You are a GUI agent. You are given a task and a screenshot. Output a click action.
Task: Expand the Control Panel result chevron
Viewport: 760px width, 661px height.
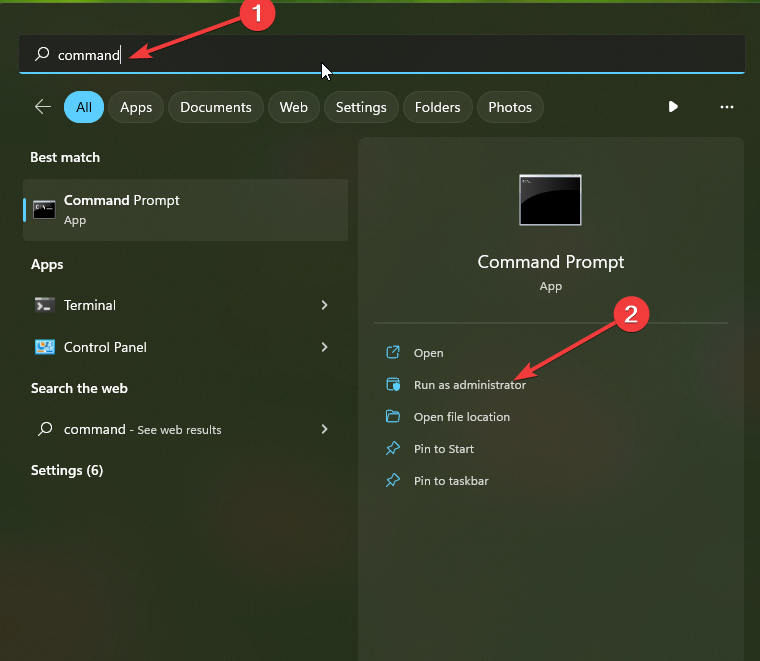[324, 347]
